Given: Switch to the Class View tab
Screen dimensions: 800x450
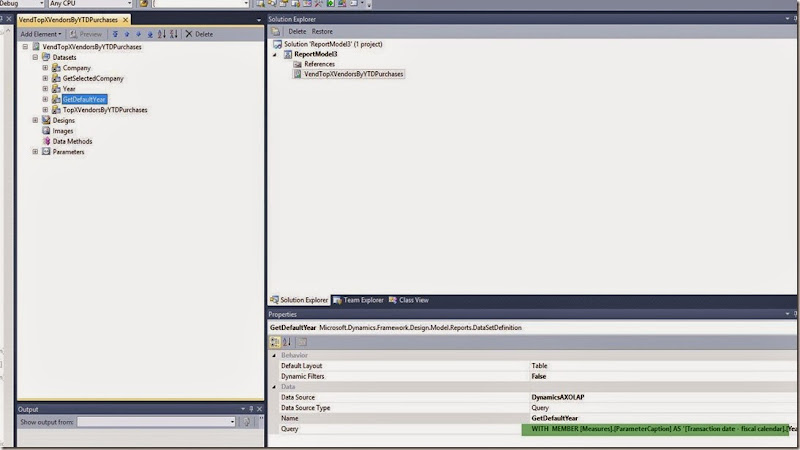Looking at the screenshot, I should tap(409, 300).
